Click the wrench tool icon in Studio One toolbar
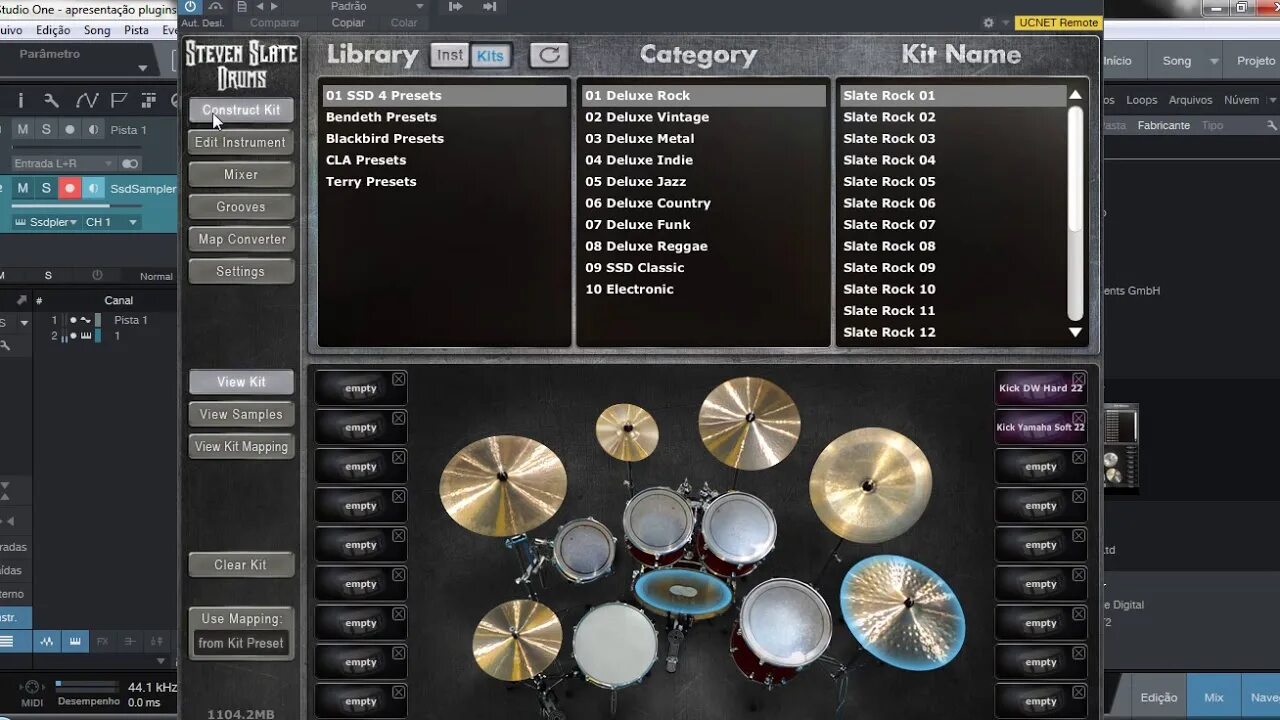The width and height of the screenshot is (1280, 720). pyautogui.click(x=51, y=100)
